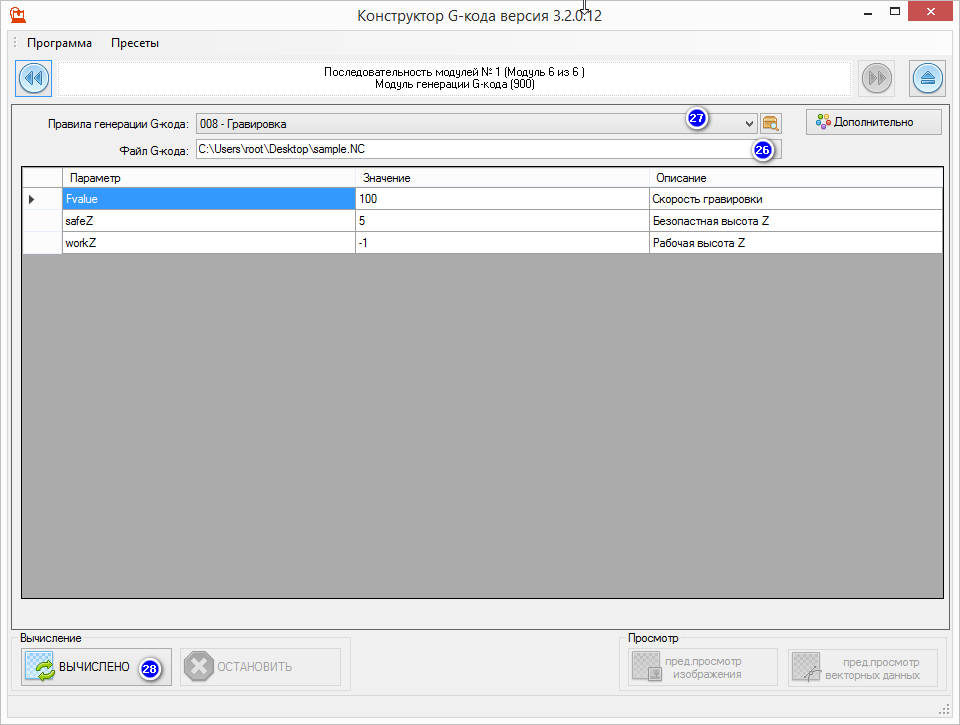This screenshot has width=960, height=725.
Task: Click the disabled next module arrow
Action: coord(877,78)
